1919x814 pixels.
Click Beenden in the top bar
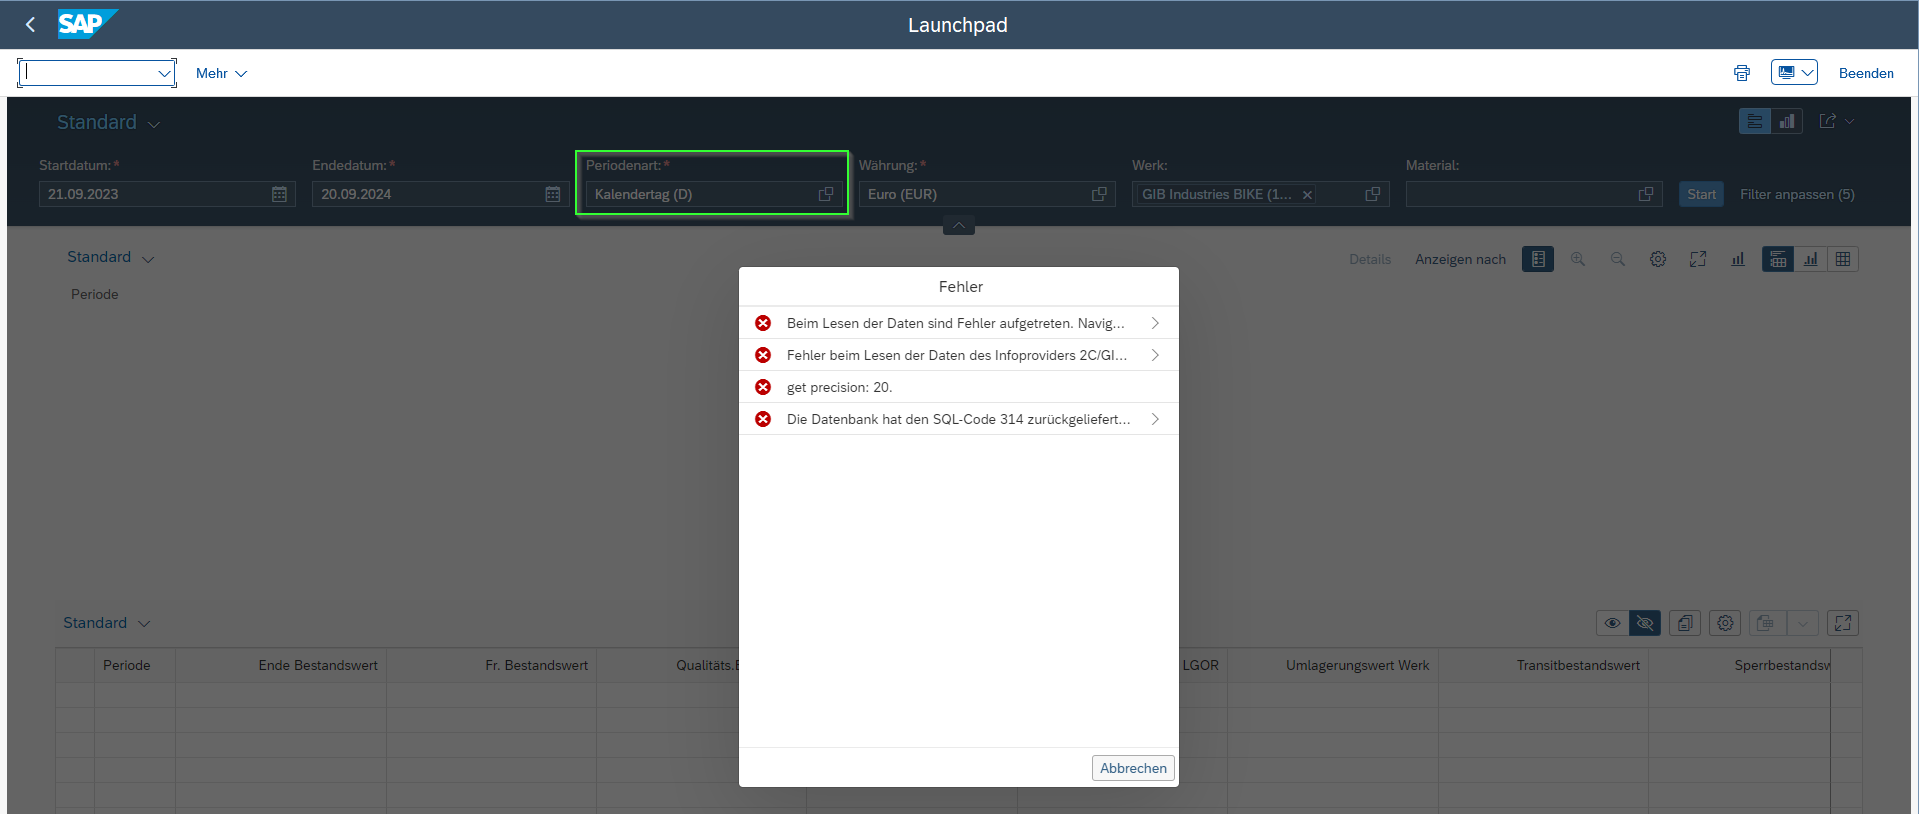point(1865,73)
